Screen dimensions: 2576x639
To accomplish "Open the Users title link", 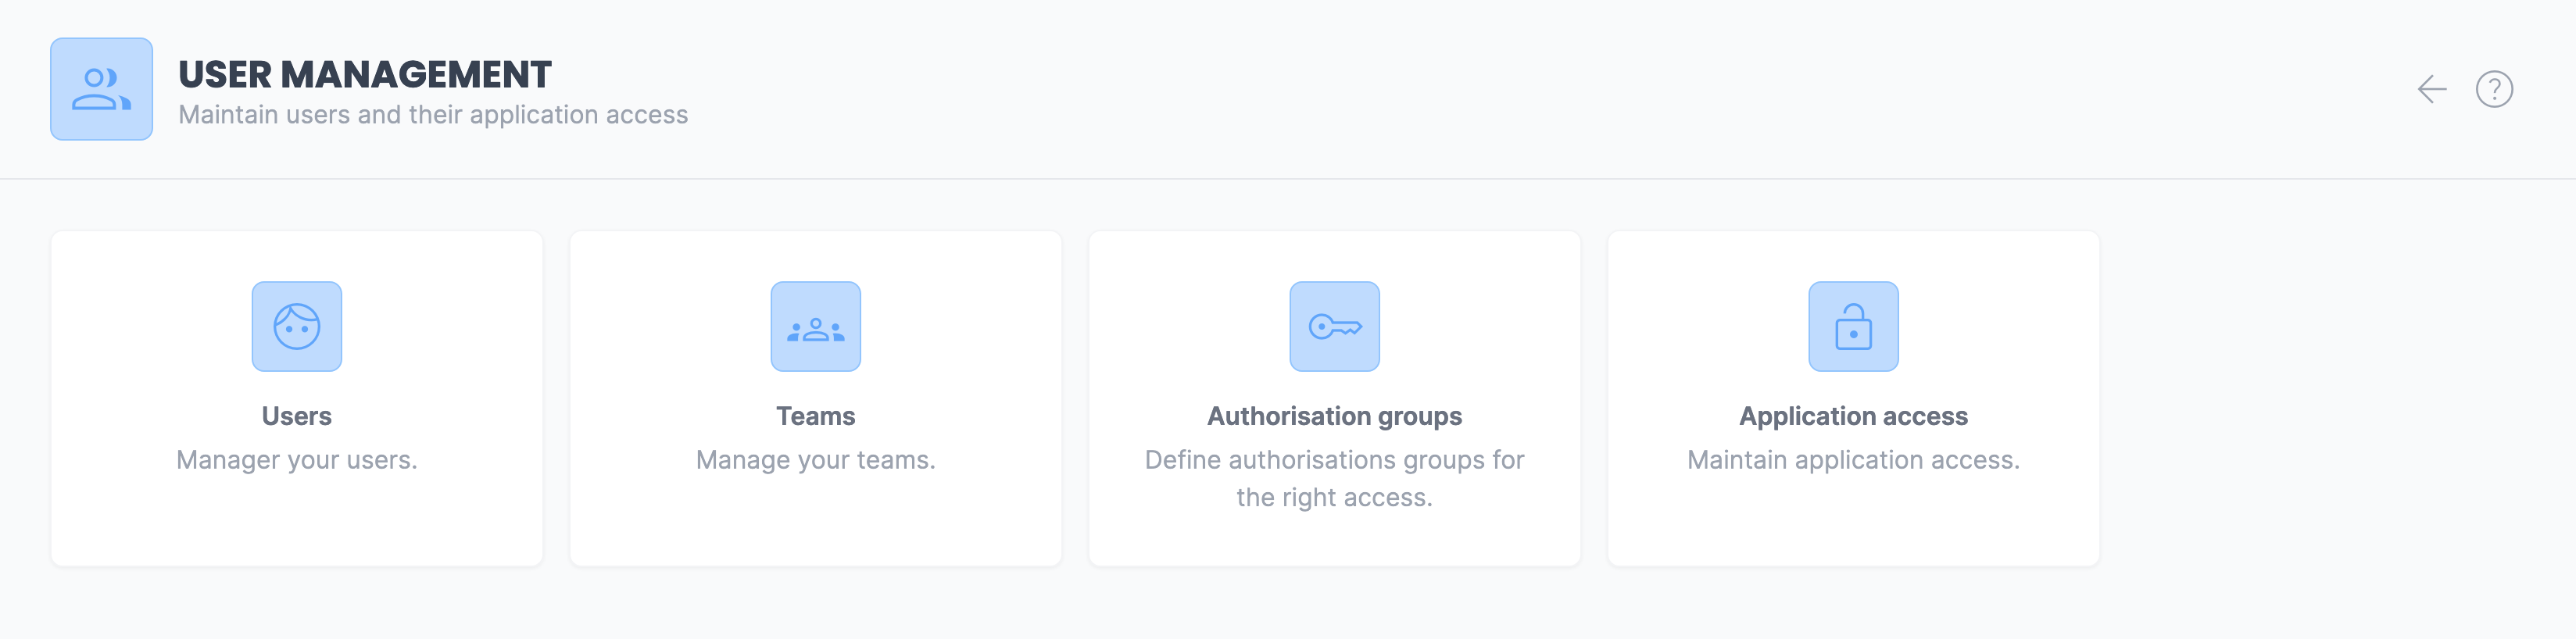I will click(x=297, y=416).
